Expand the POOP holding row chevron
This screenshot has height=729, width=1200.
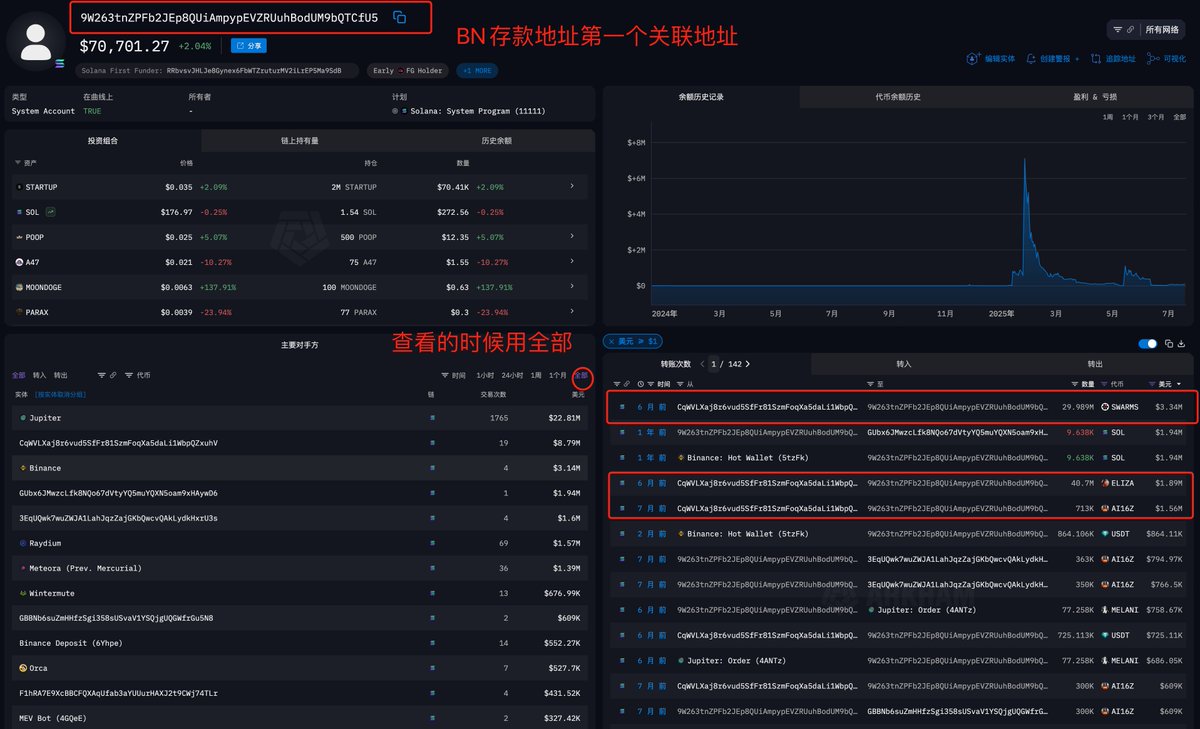(572, 236)
